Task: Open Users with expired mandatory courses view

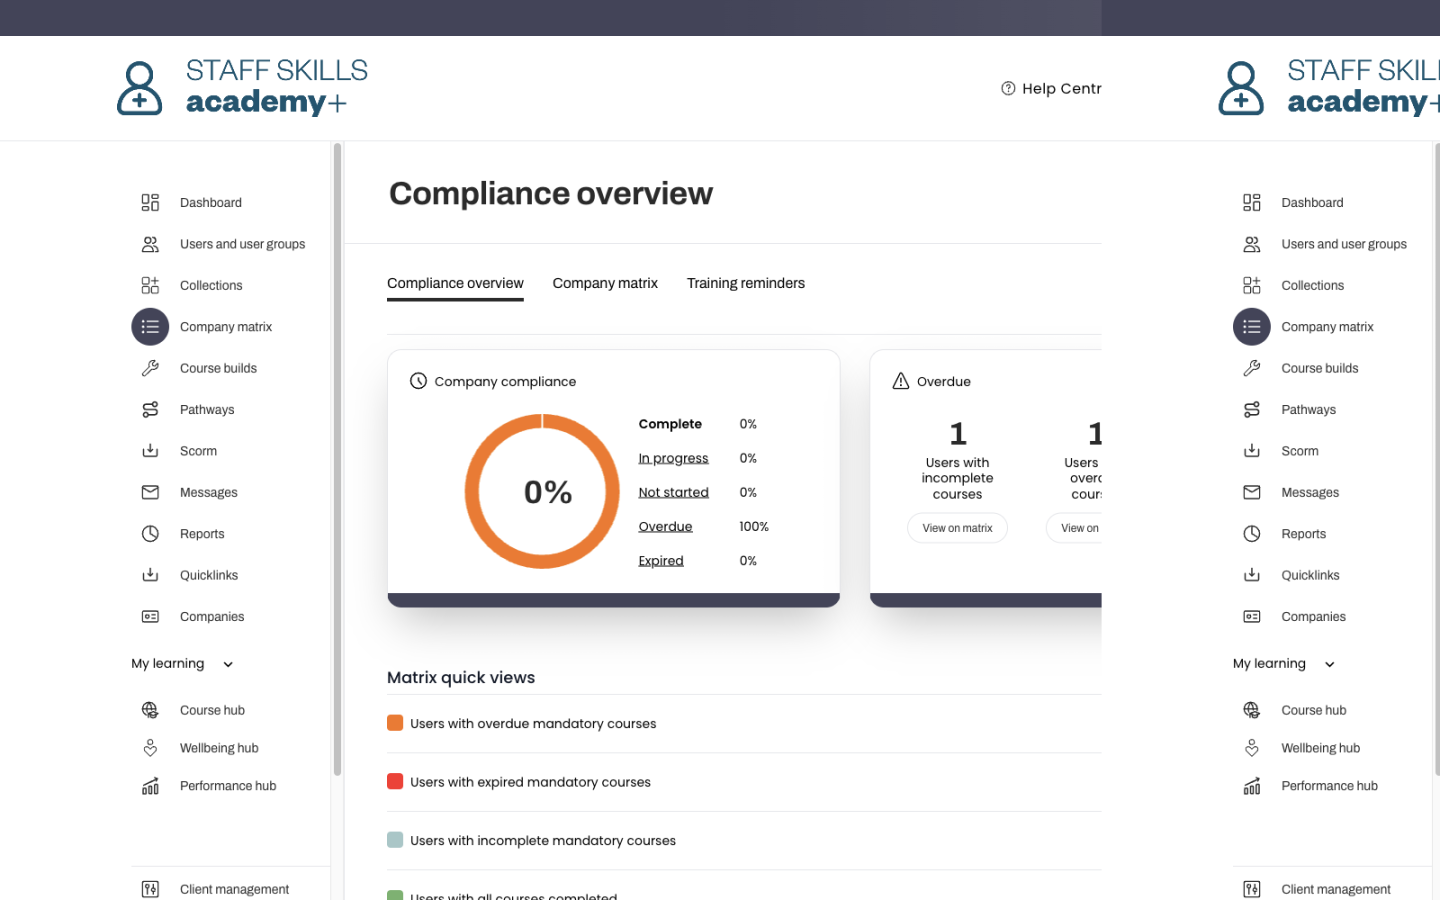Action: click(530, 782)
